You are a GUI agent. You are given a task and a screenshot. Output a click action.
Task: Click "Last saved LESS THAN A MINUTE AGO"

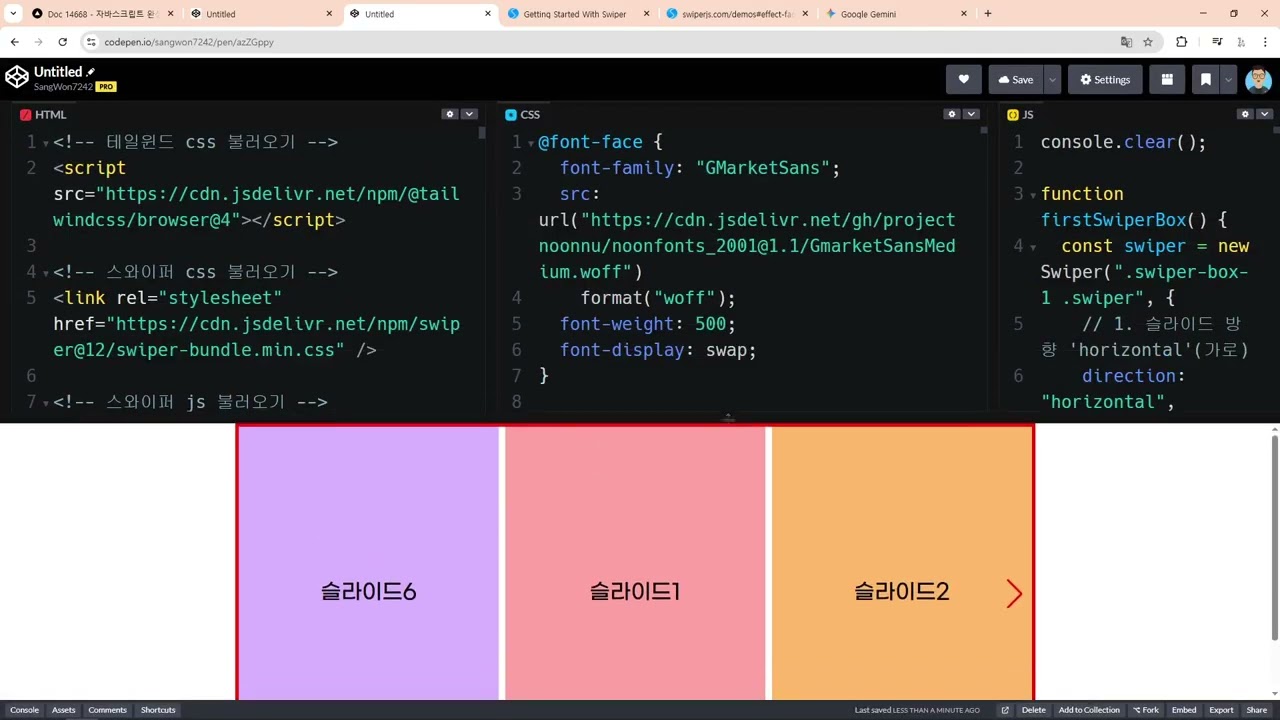(x=917, y=710)
